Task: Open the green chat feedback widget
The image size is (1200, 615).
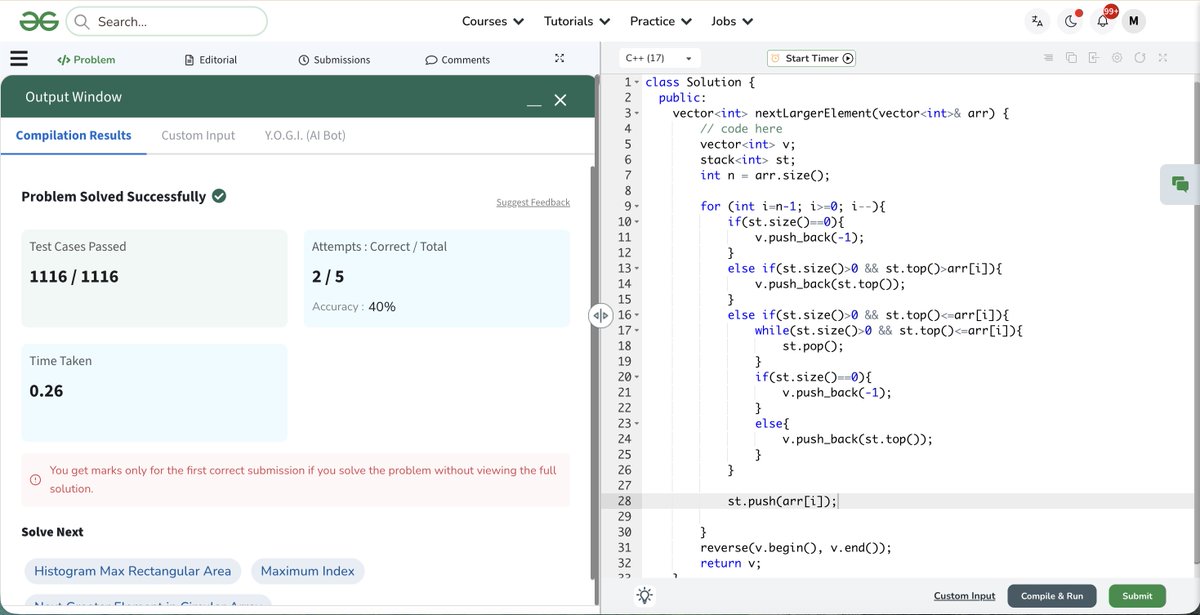Action: [x=1180, y=184]
